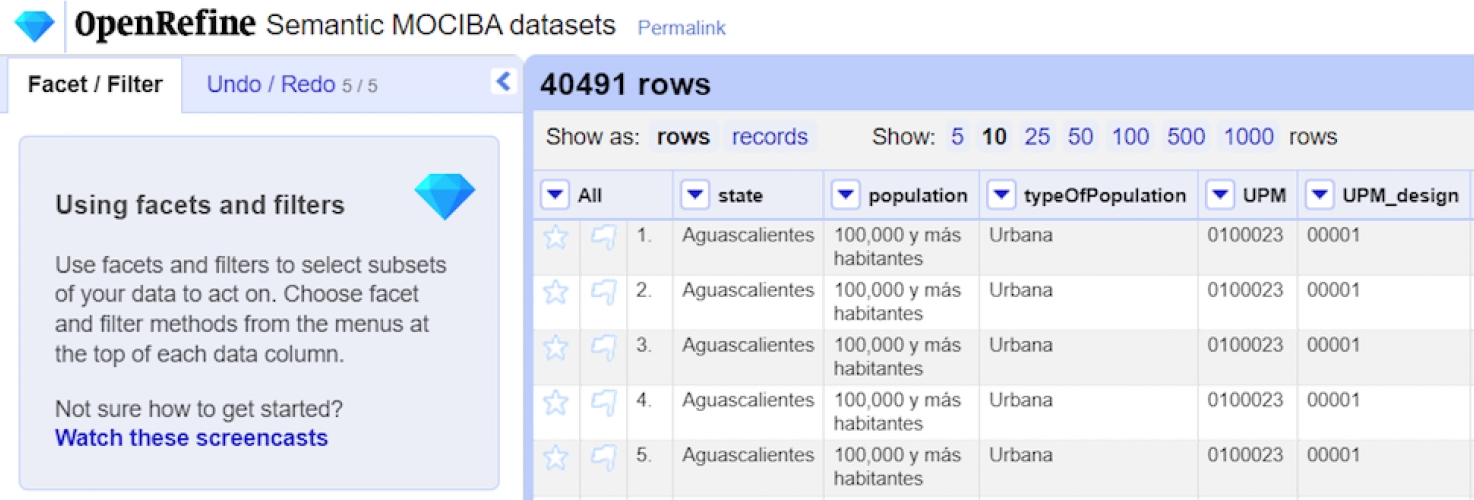This screenshot has width=1474, height=500.
Task: Flag row 2
Action: tap(603, 292)
